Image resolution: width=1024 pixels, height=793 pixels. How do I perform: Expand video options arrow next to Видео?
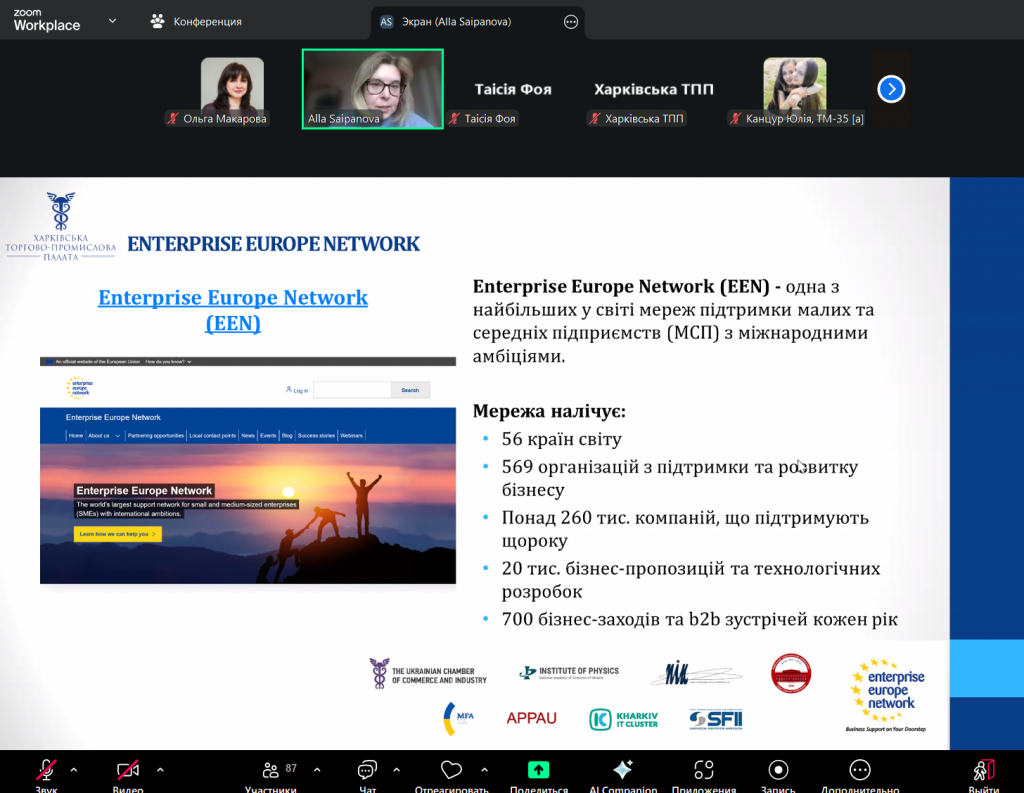(x=160, y=770)
